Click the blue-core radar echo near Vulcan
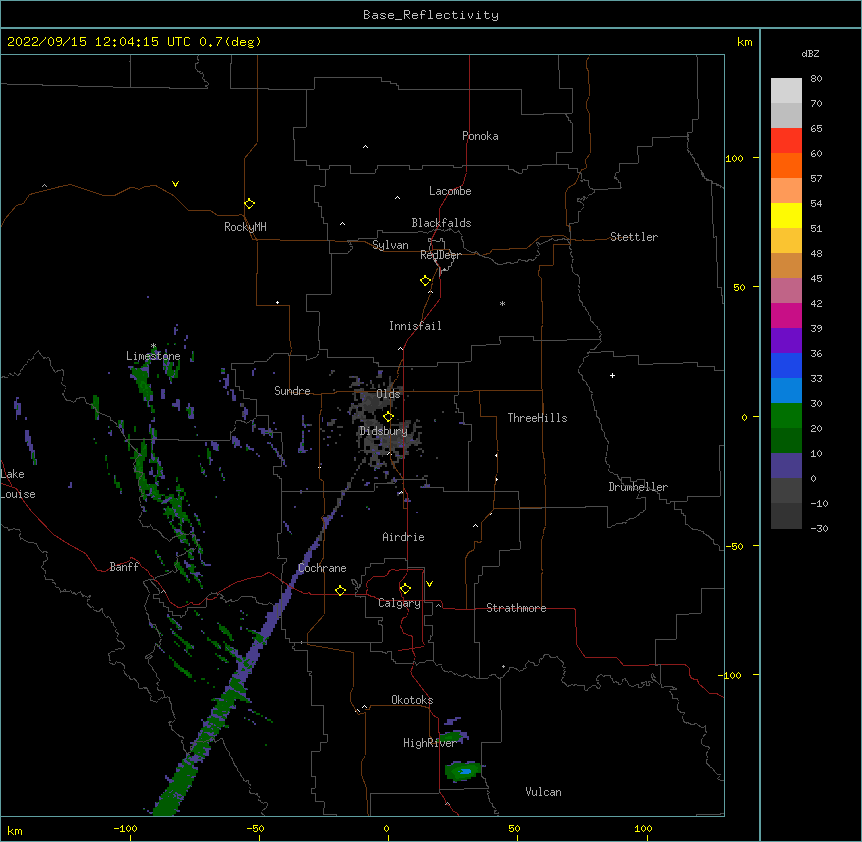Viewport: 862px width, 842px height. [x=463, y=771]
